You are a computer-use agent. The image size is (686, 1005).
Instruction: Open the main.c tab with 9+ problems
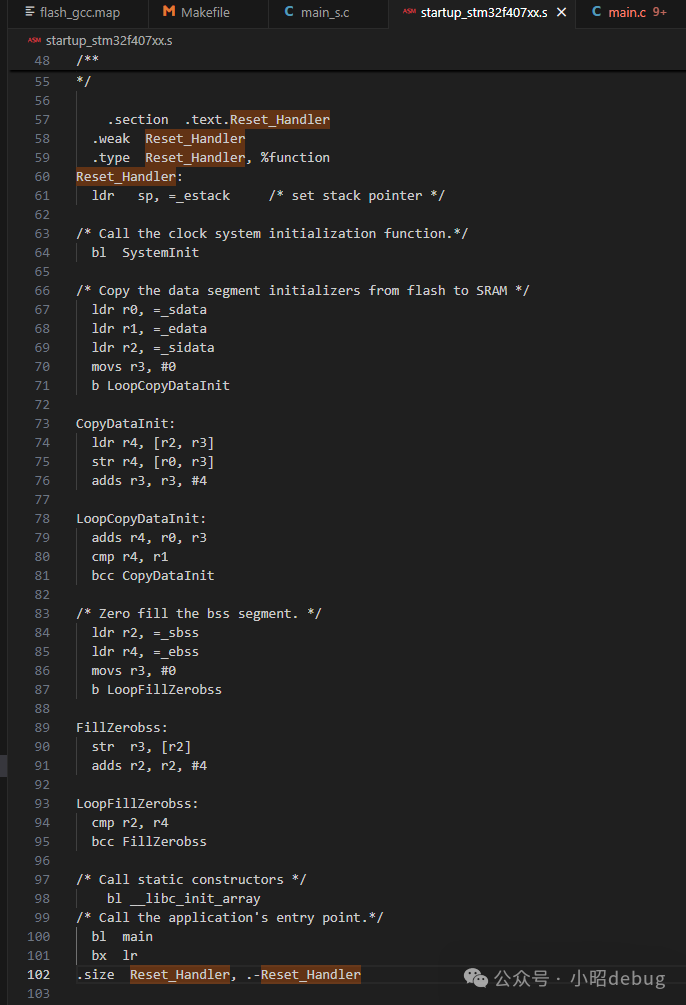tap(627, 13)
